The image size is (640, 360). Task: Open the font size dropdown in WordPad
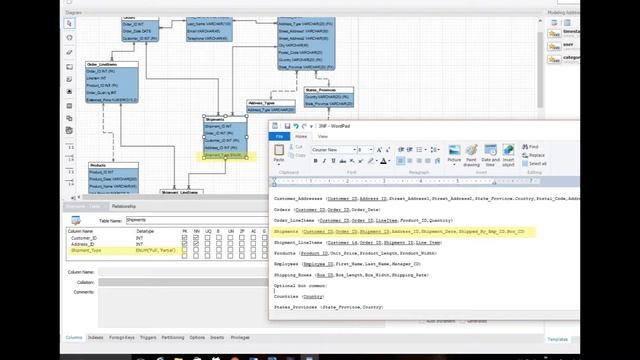tap(371, 150)
